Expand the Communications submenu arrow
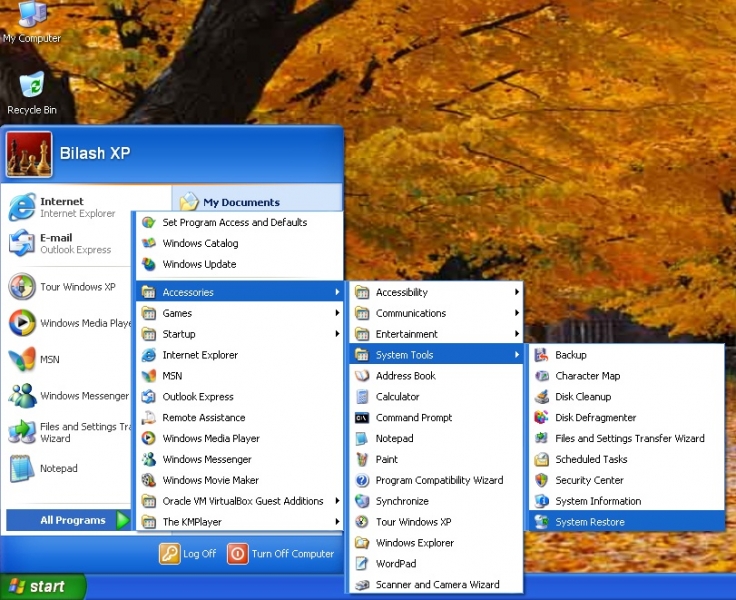Viewport: 736px width, 600px height. pos(517,314)
